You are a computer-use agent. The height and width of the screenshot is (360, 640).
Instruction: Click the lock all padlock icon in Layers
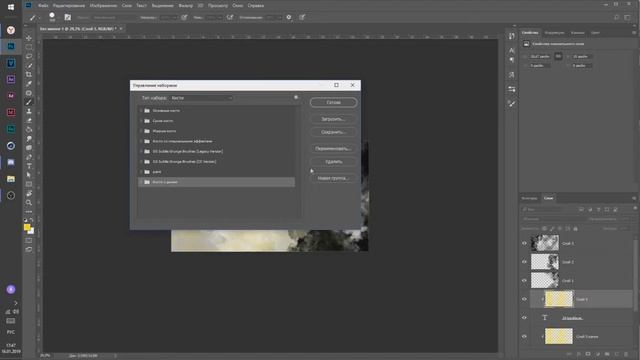576,229
